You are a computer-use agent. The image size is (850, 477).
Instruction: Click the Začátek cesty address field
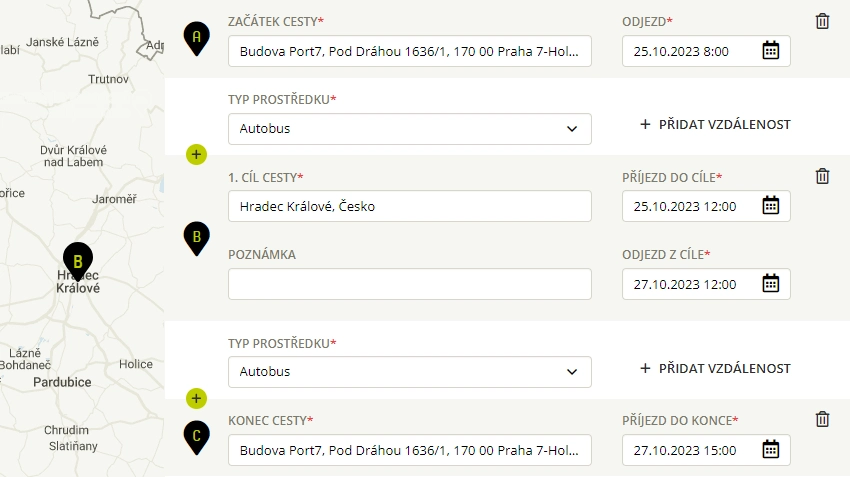tap(409, 51)
